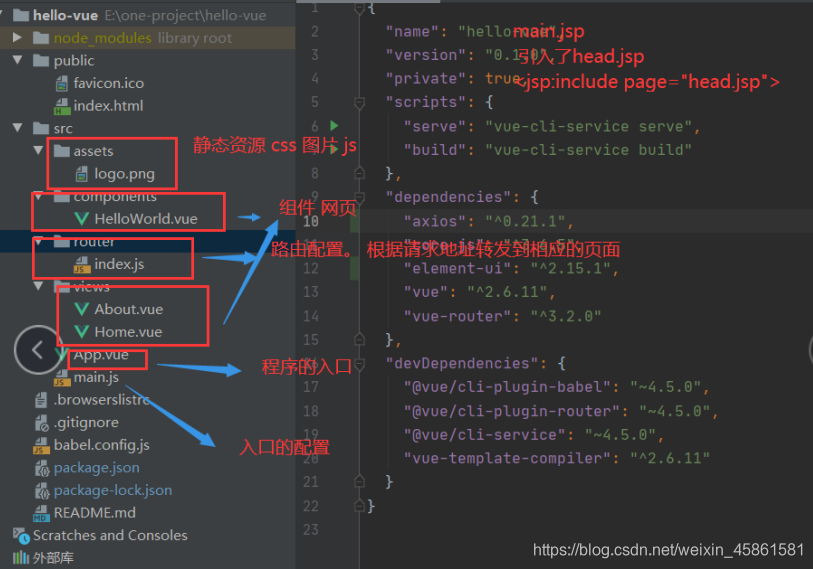Click the router index.js file icon
Image resolution: width=813 pixels, height=569 pixels.
(x=81, y=265)
